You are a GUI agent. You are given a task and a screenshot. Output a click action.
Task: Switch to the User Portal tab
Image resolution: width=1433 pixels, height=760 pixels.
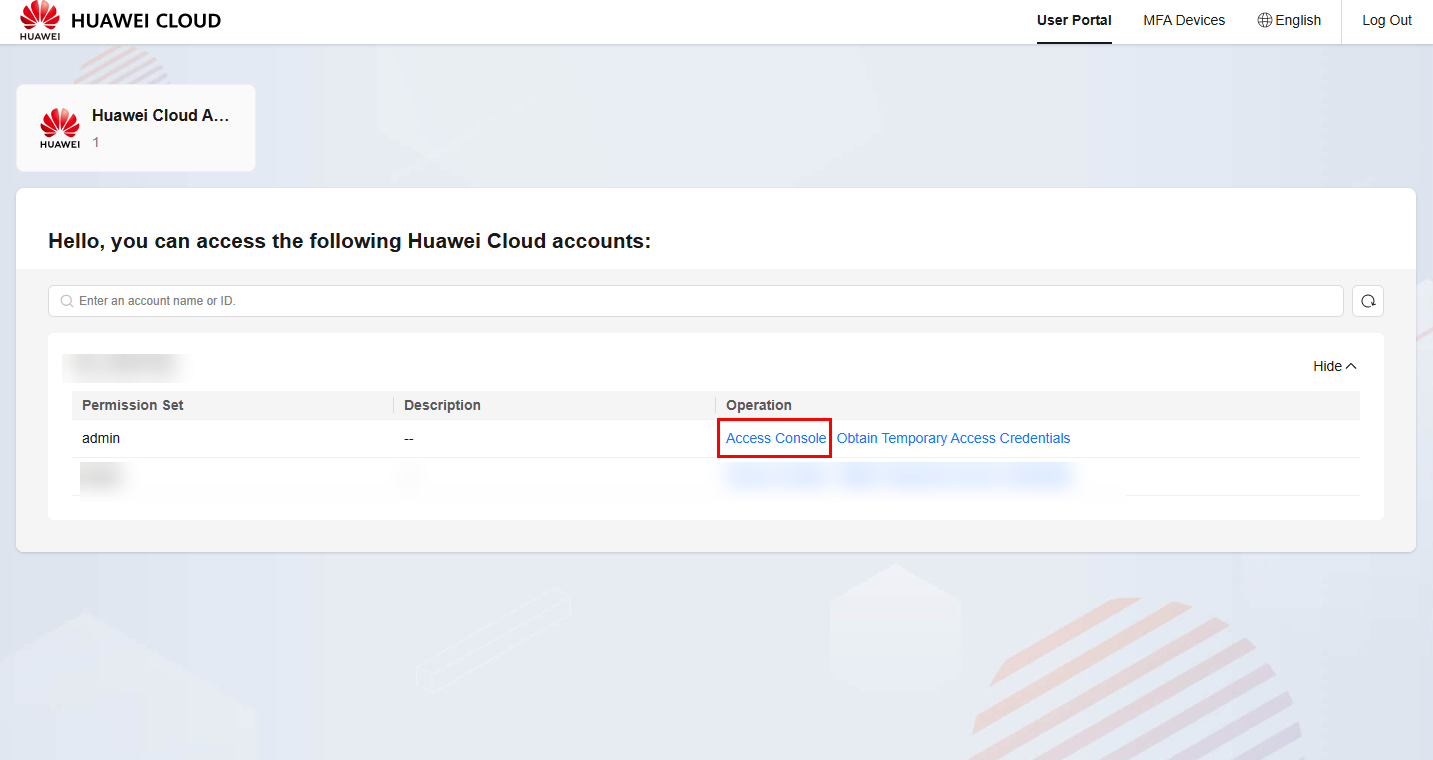pyautogui.click(x=1074, y=21)
